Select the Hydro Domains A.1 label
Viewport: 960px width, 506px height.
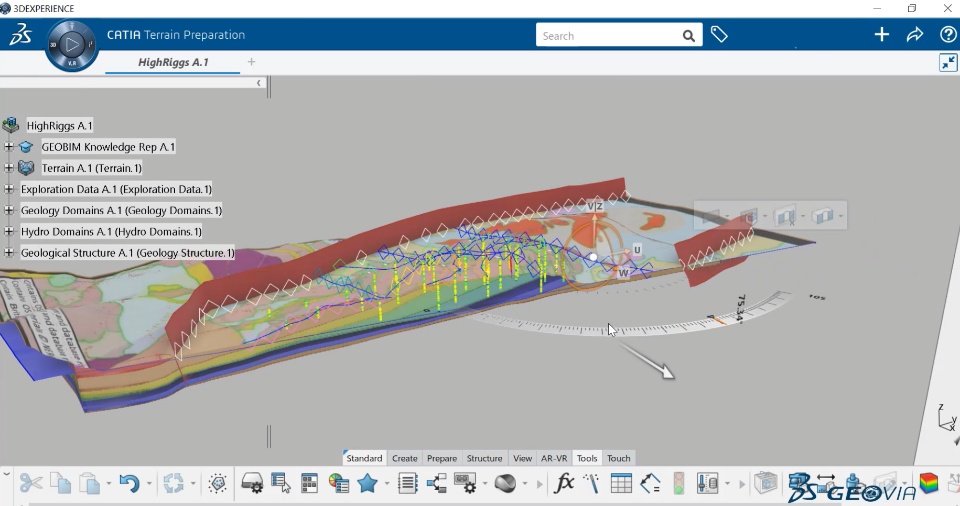[x=111, y=232]
